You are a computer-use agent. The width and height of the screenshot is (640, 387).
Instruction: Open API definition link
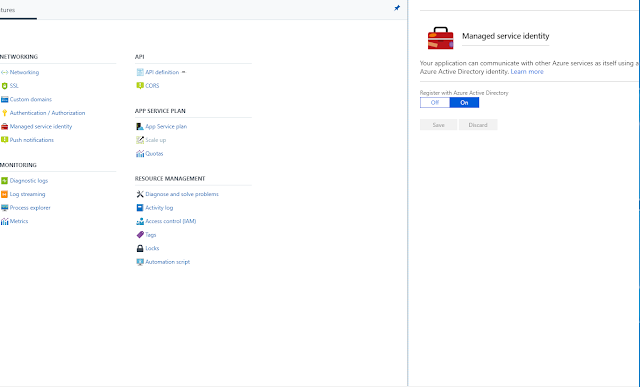162,72
